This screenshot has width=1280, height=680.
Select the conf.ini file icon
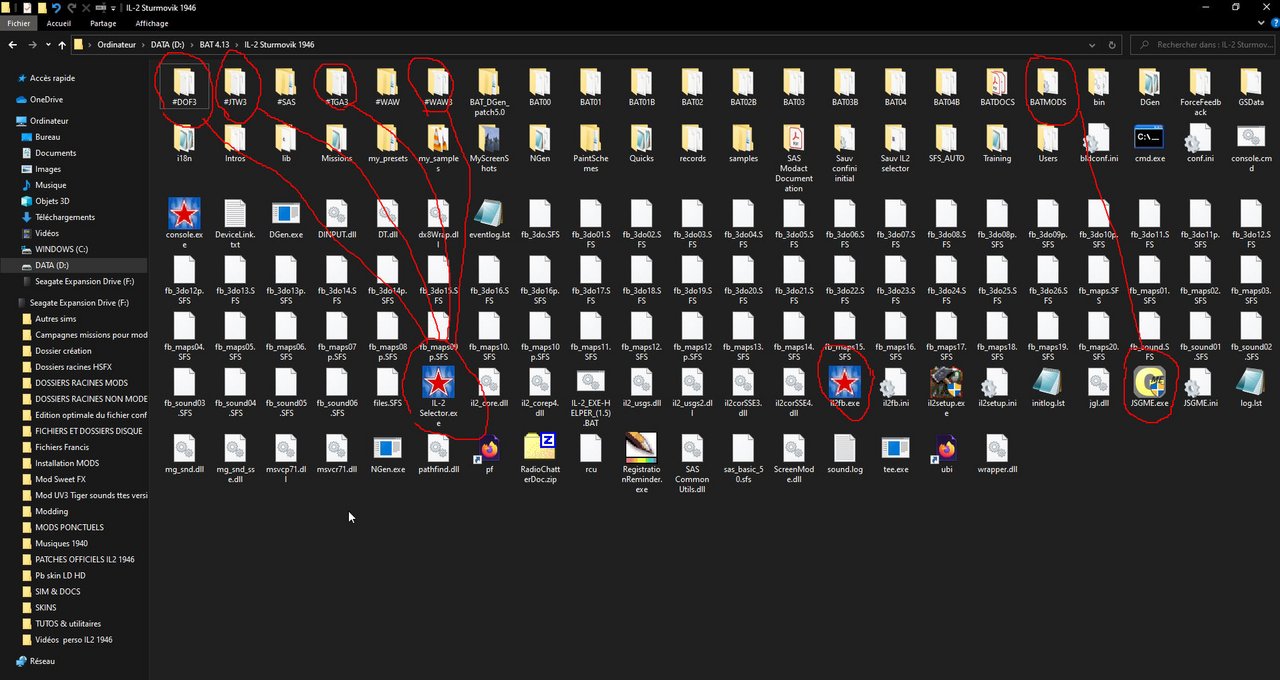pyautogui.click(x=1199, y=137)
